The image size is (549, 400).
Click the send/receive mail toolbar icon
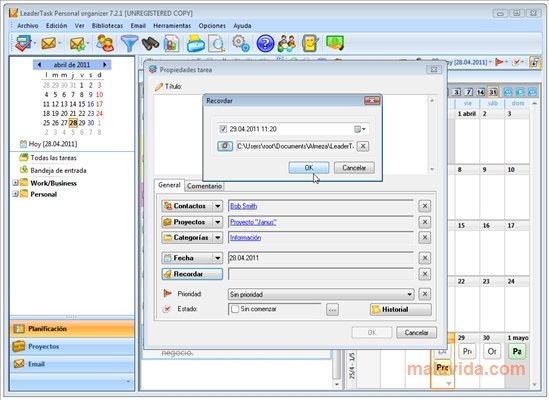[x=77, y=44]
